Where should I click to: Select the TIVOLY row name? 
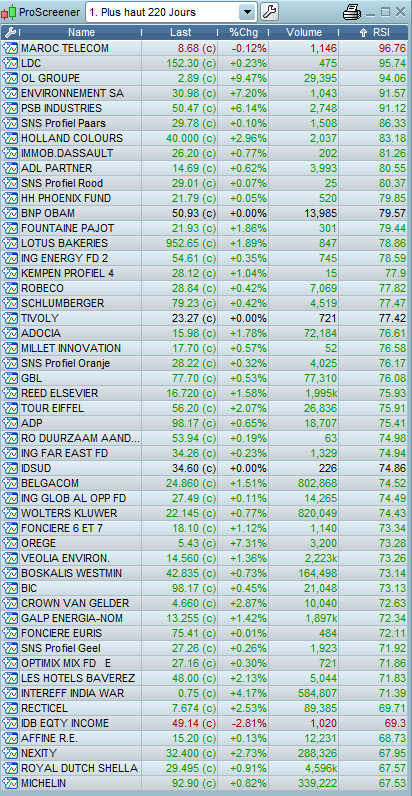click(40, 318)
